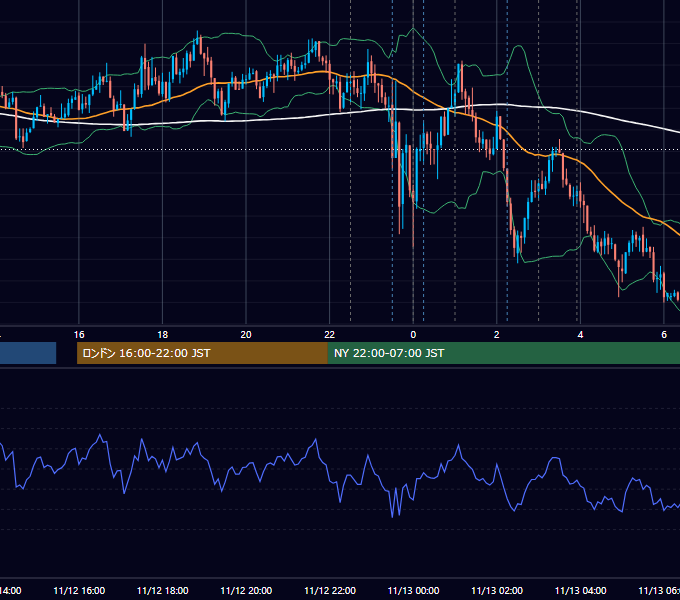This screenshot has height=600, width=680.
Task: Click hour label 4 on upper time axis
Action: click(x=580, y=335)
